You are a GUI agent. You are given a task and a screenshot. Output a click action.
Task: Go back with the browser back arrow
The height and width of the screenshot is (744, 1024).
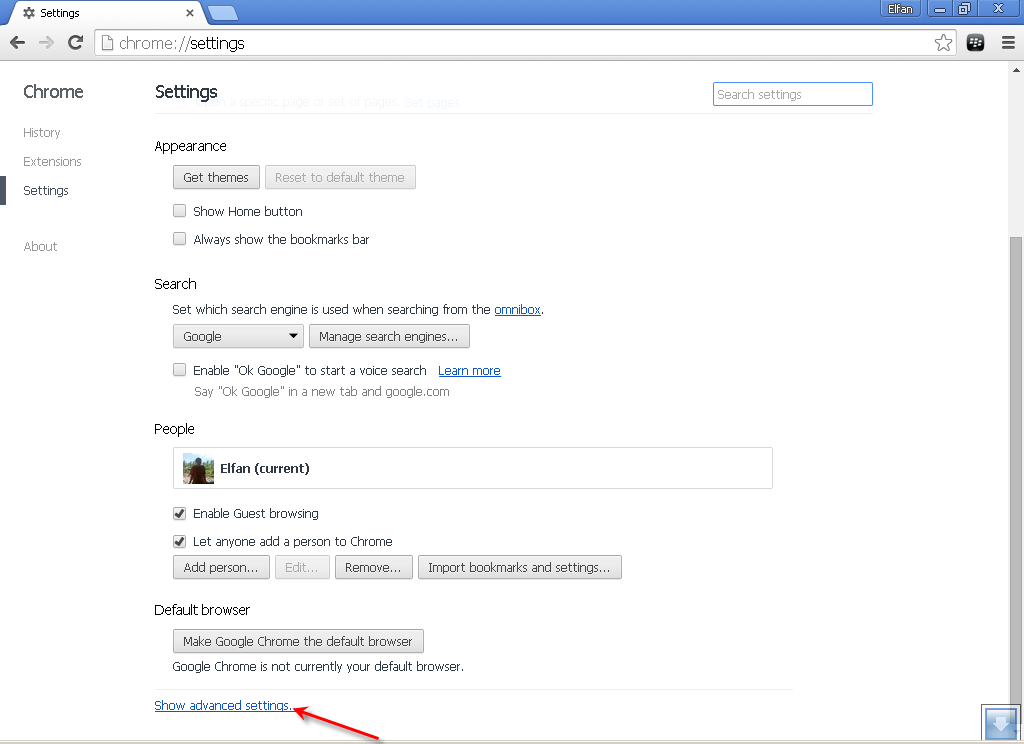tap(18, 43)
